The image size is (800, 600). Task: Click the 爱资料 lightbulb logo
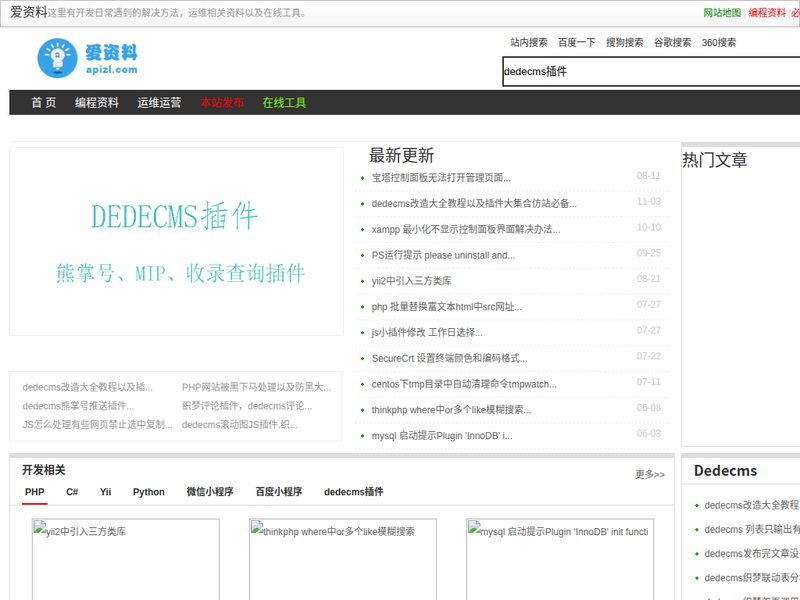click(x=87, y=58)
